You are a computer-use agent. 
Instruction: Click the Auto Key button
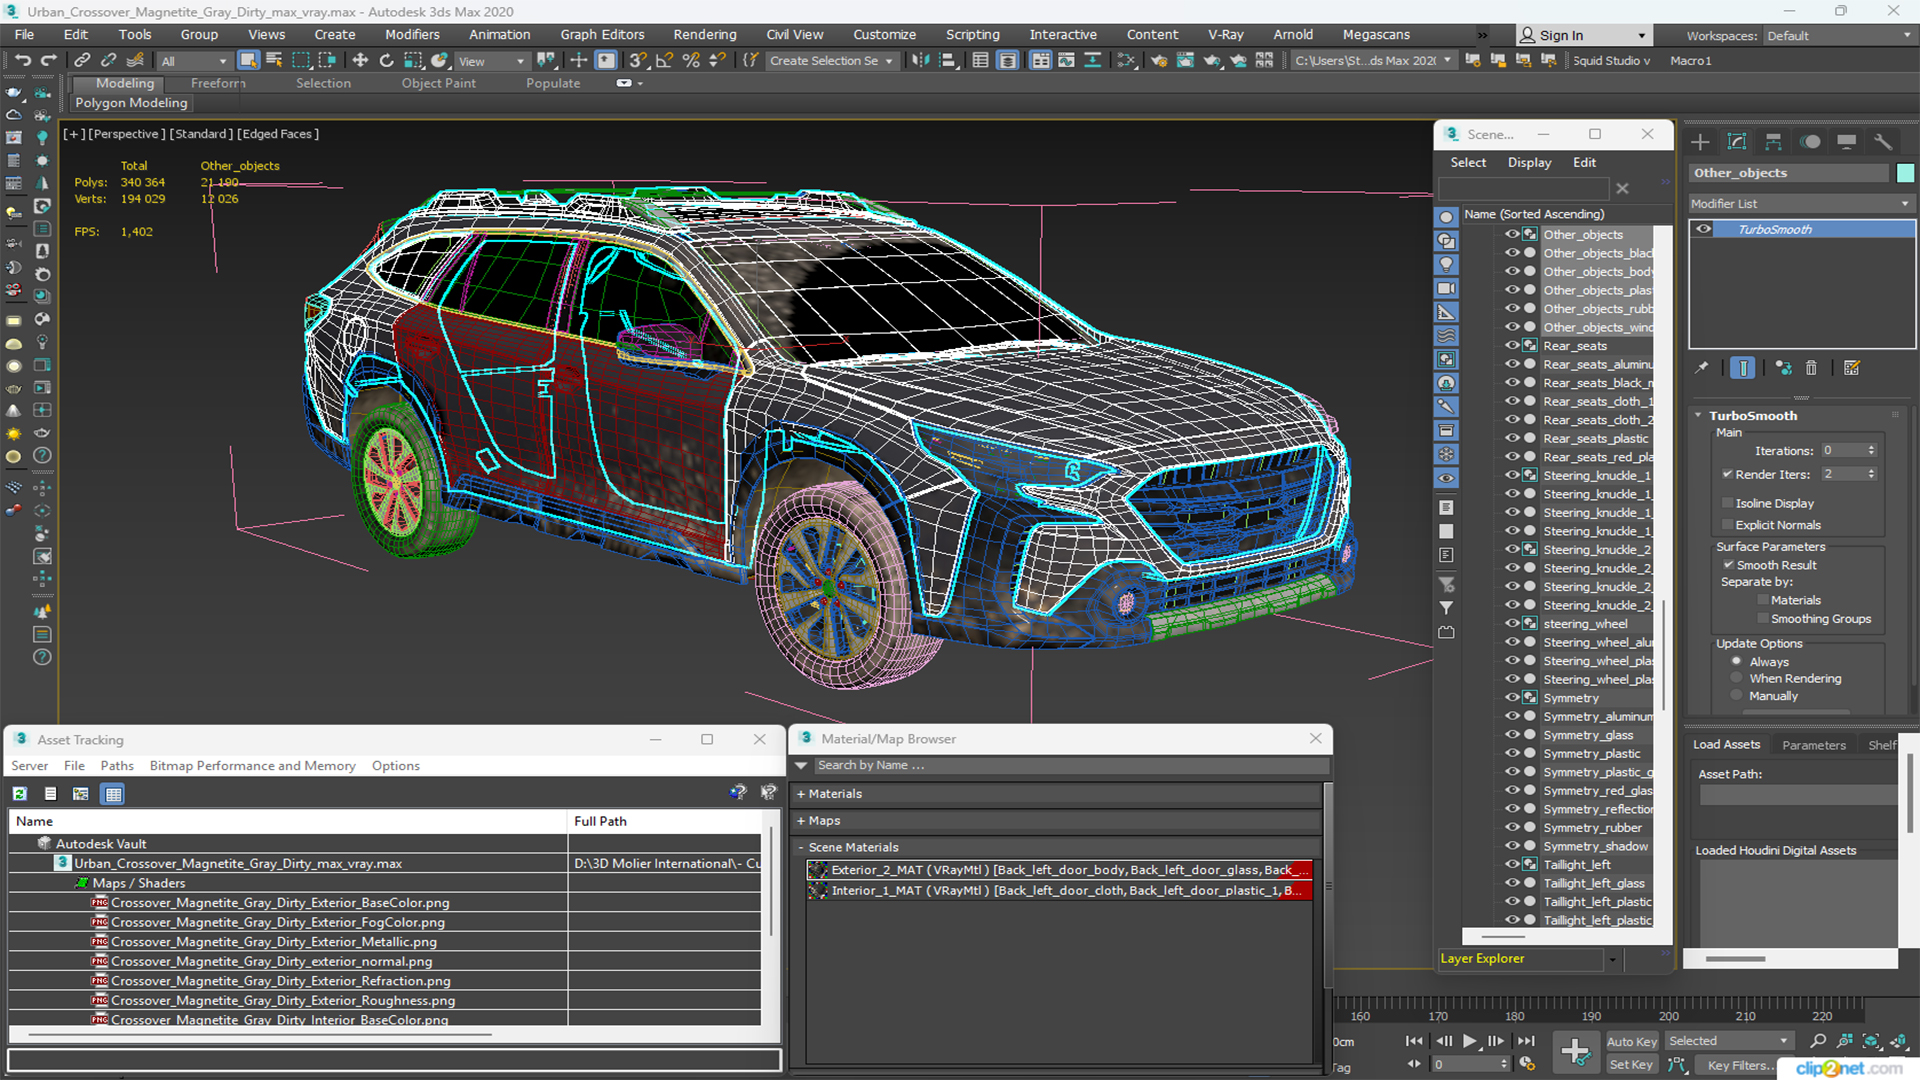[x=1631, y=1041]
